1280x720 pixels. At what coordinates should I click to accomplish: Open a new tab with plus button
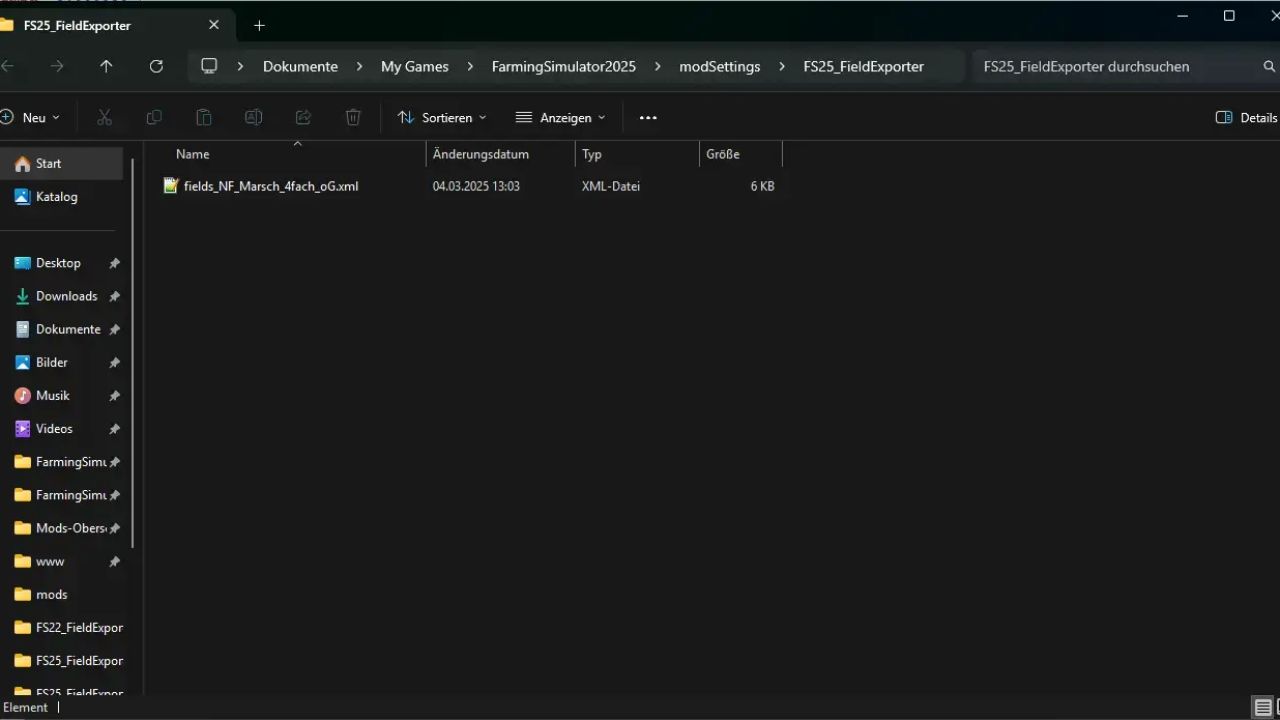click(259, 25)
